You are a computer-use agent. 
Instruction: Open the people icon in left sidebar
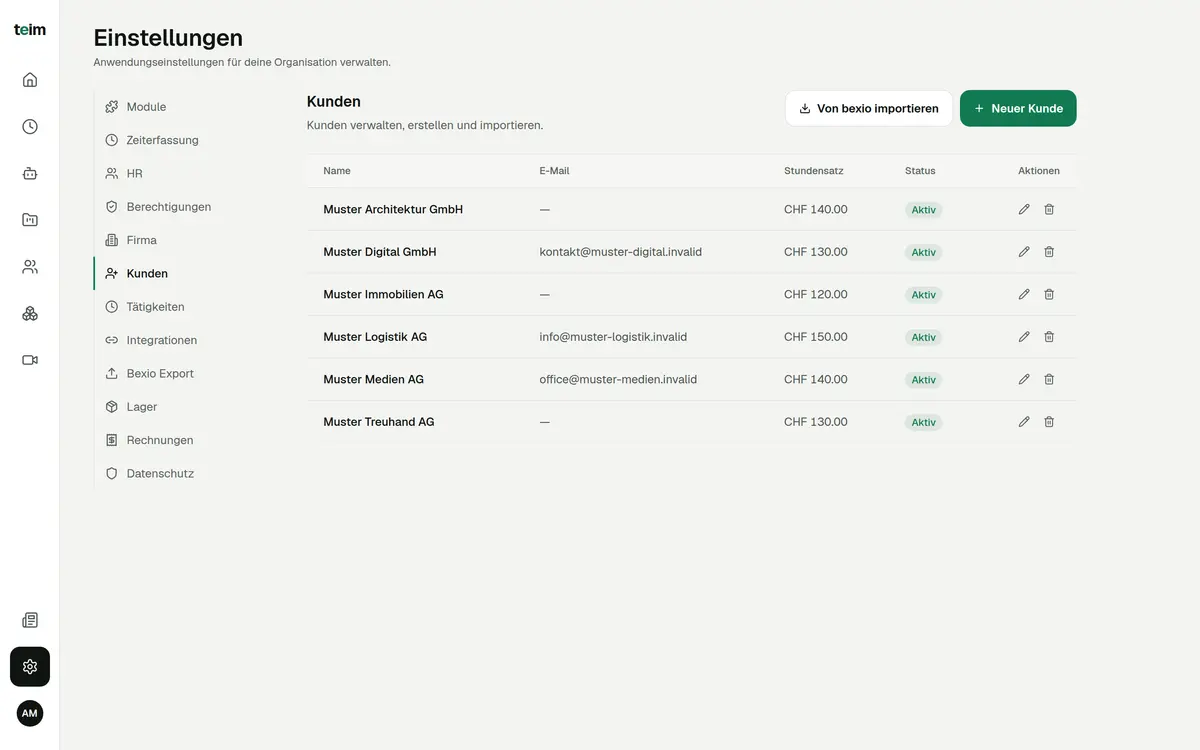(x=30, y=267)
